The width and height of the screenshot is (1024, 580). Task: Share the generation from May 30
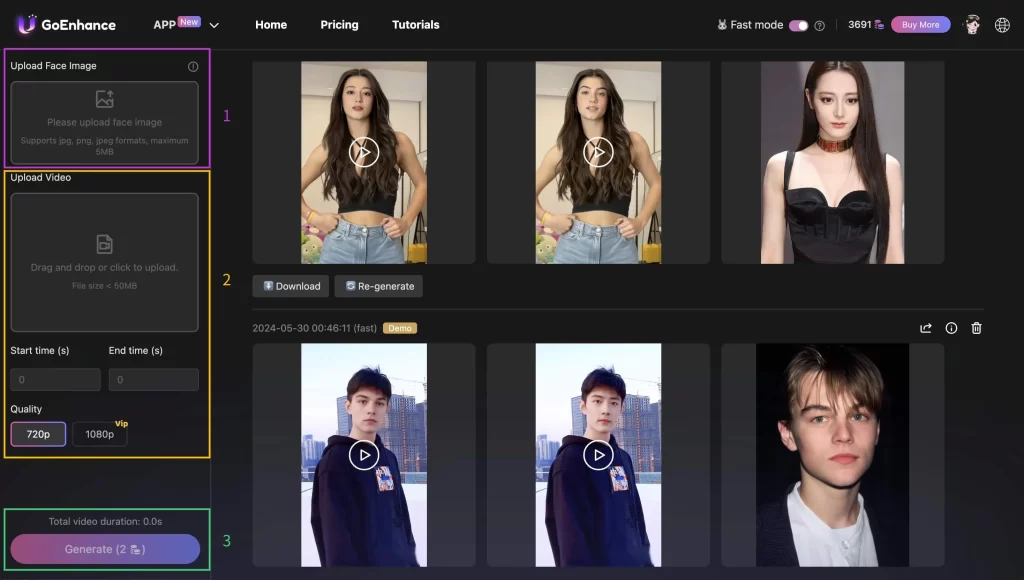[x=925, y=328]
